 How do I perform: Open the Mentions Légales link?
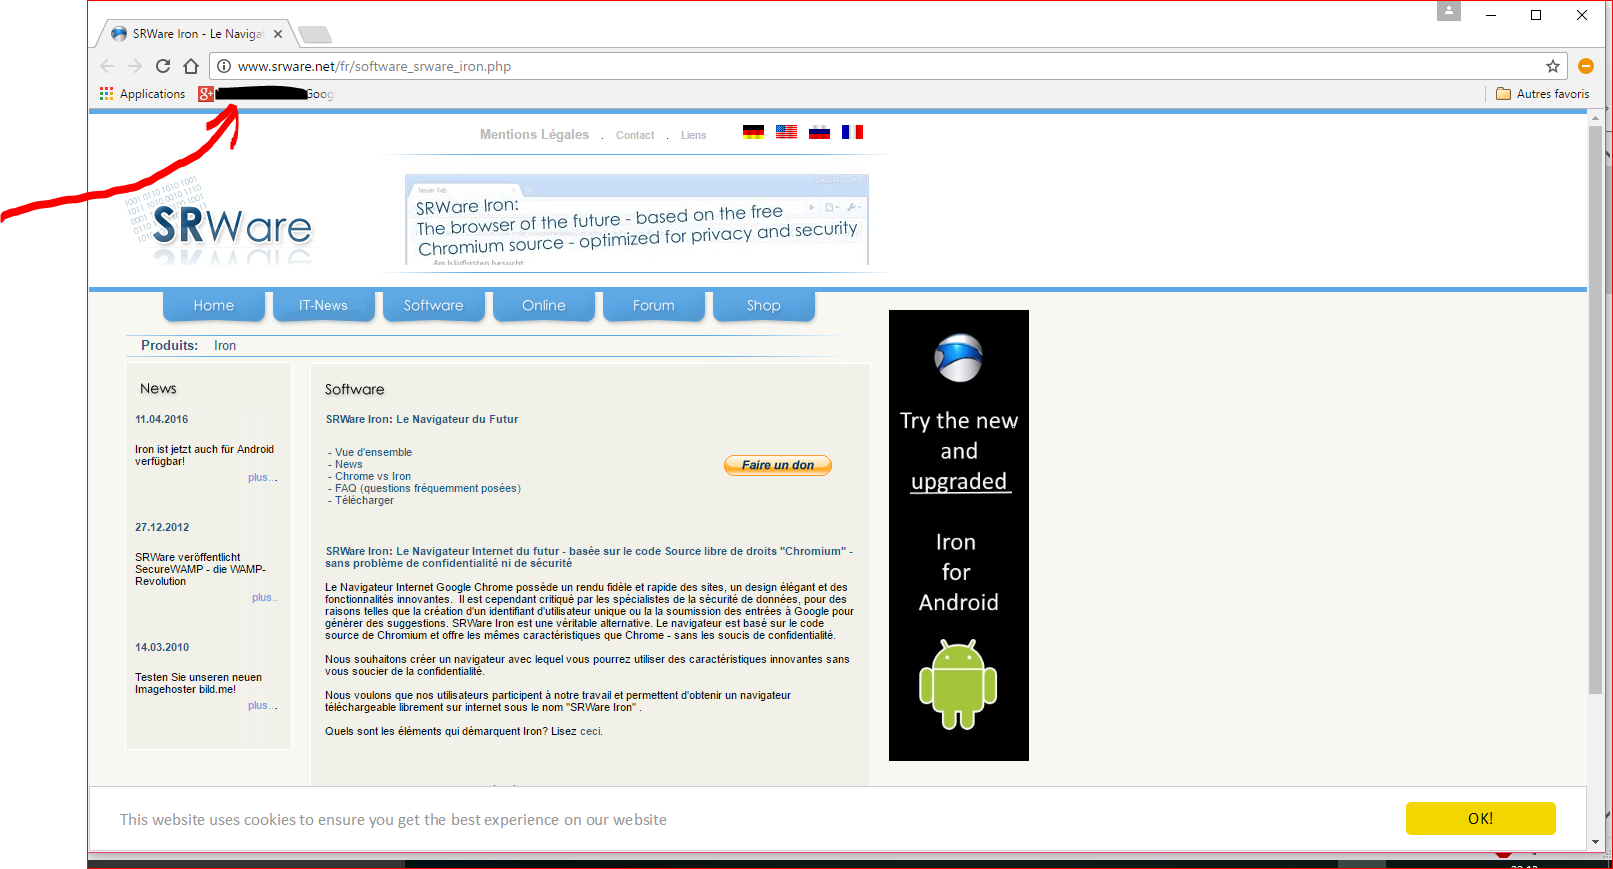(534, 135)
